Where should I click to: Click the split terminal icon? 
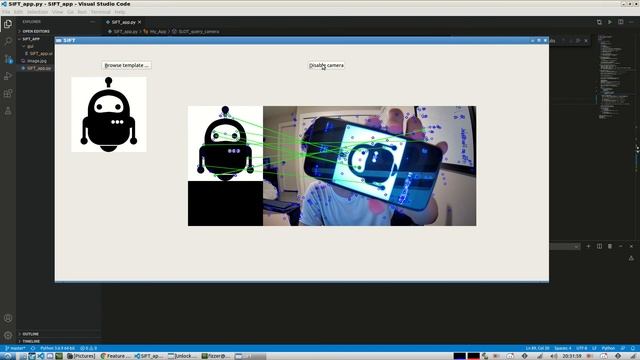point(599,246)
